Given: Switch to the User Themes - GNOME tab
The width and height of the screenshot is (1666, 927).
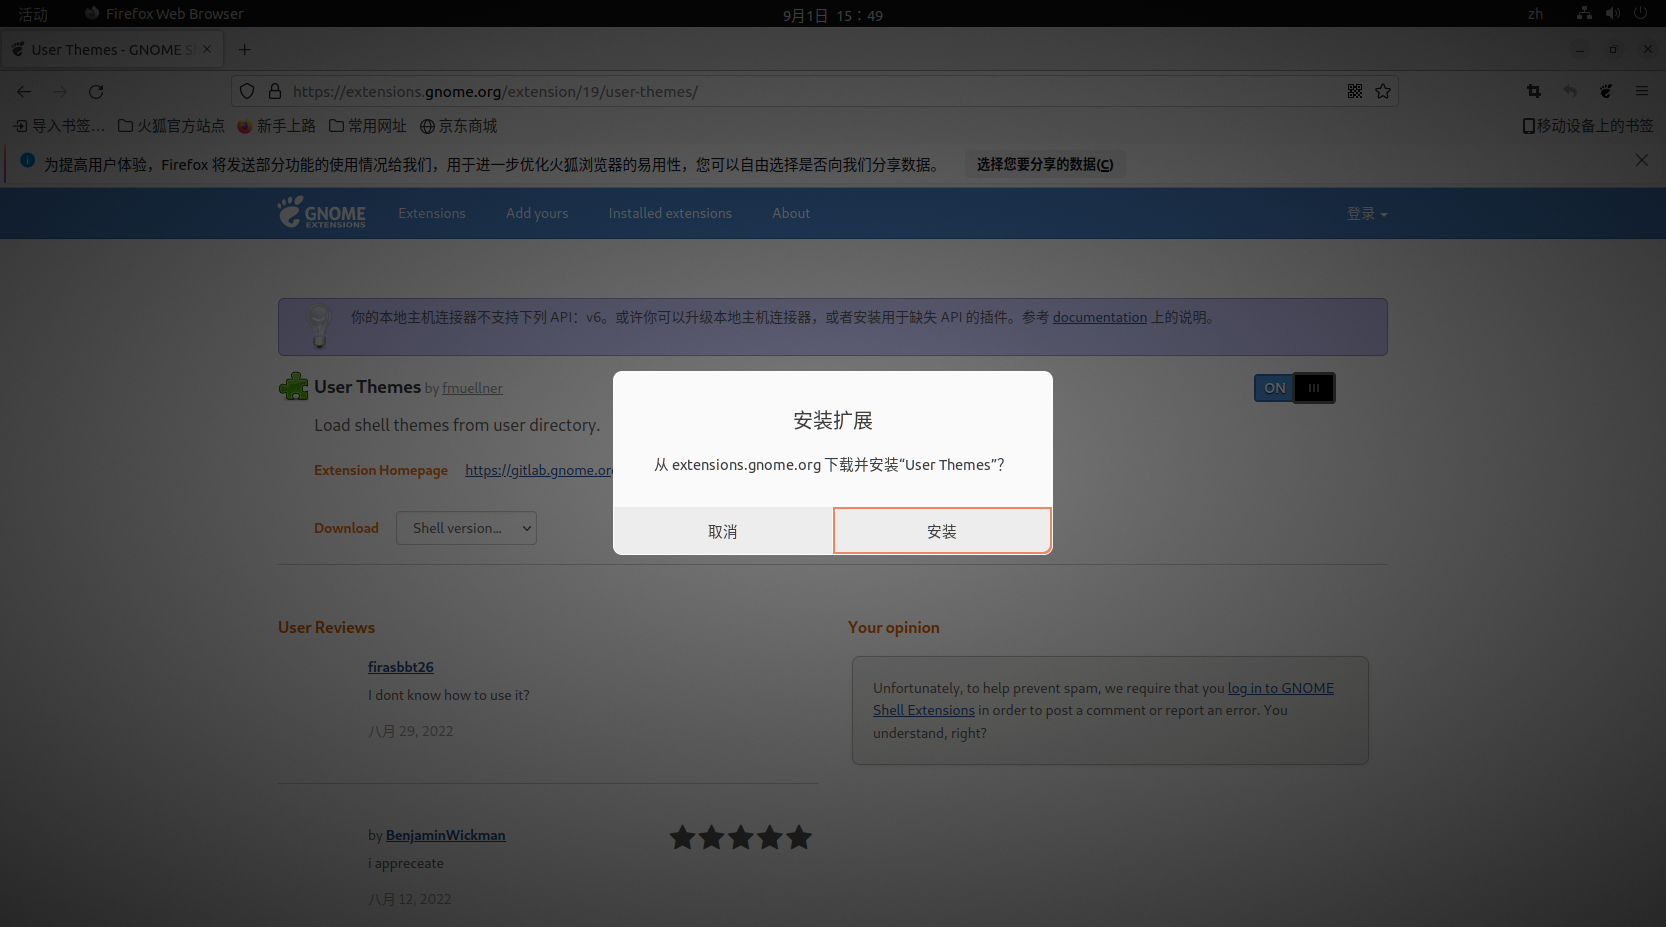Looking at the screenshot, I should 112,49.
